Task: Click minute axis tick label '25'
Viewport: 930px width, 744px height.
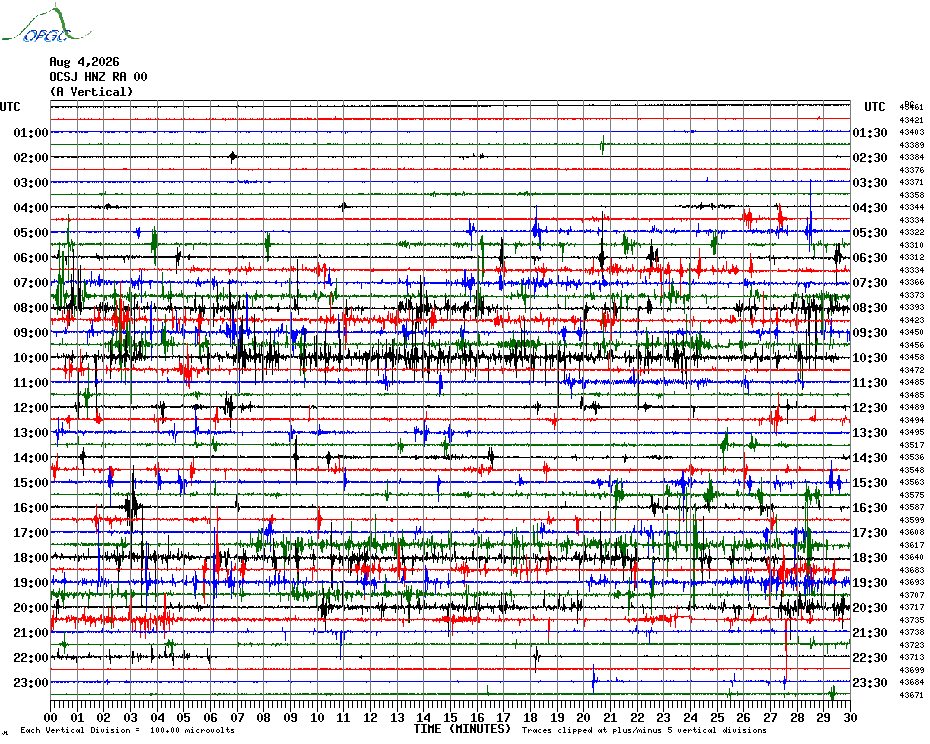Action: pos(717,718)
